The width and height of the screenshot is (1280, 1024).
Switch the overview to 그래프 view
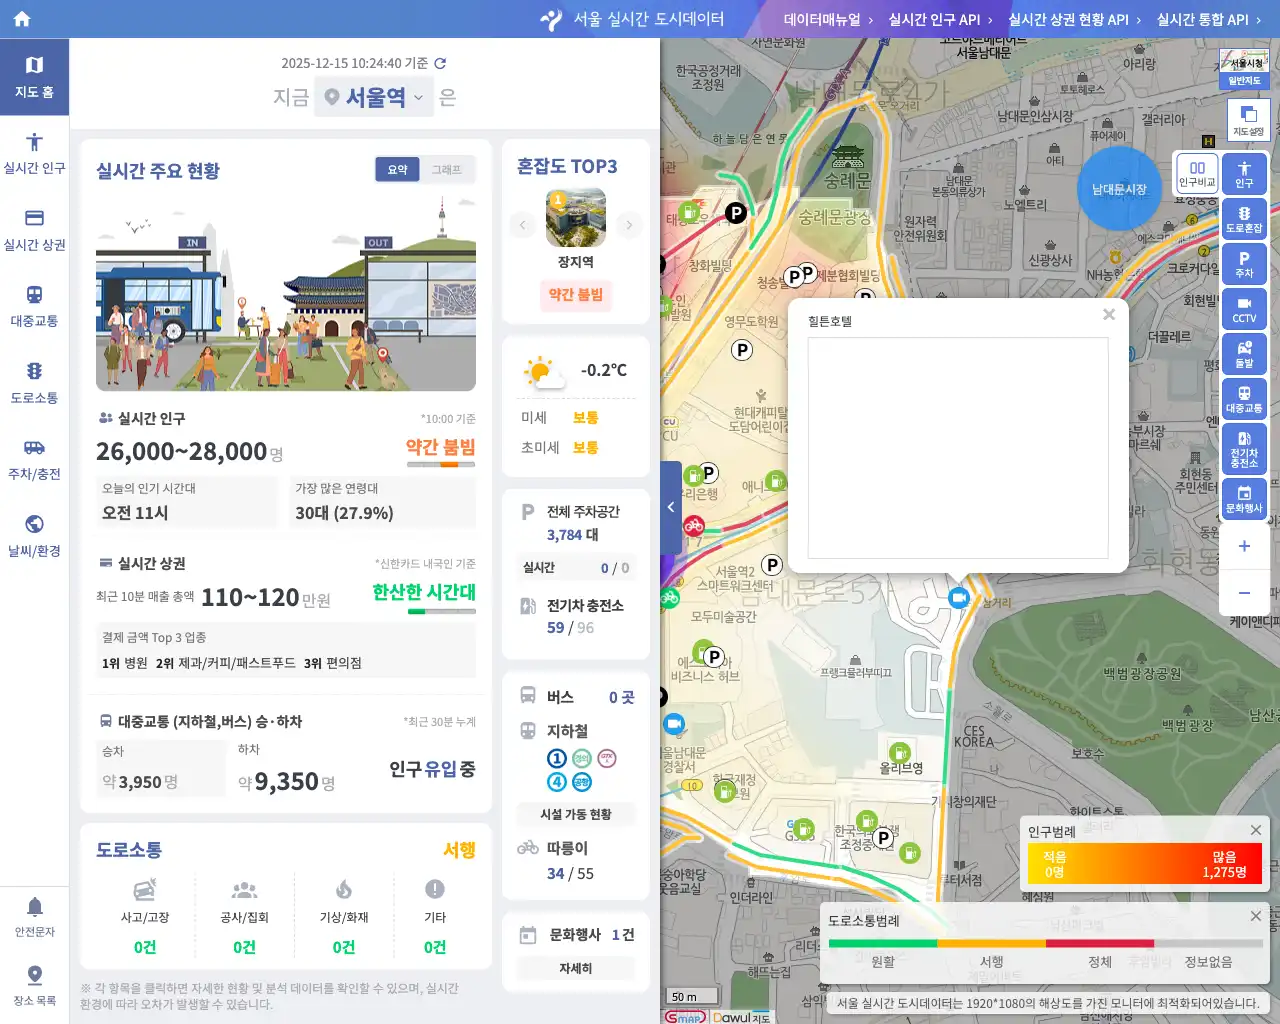point(448,169)
